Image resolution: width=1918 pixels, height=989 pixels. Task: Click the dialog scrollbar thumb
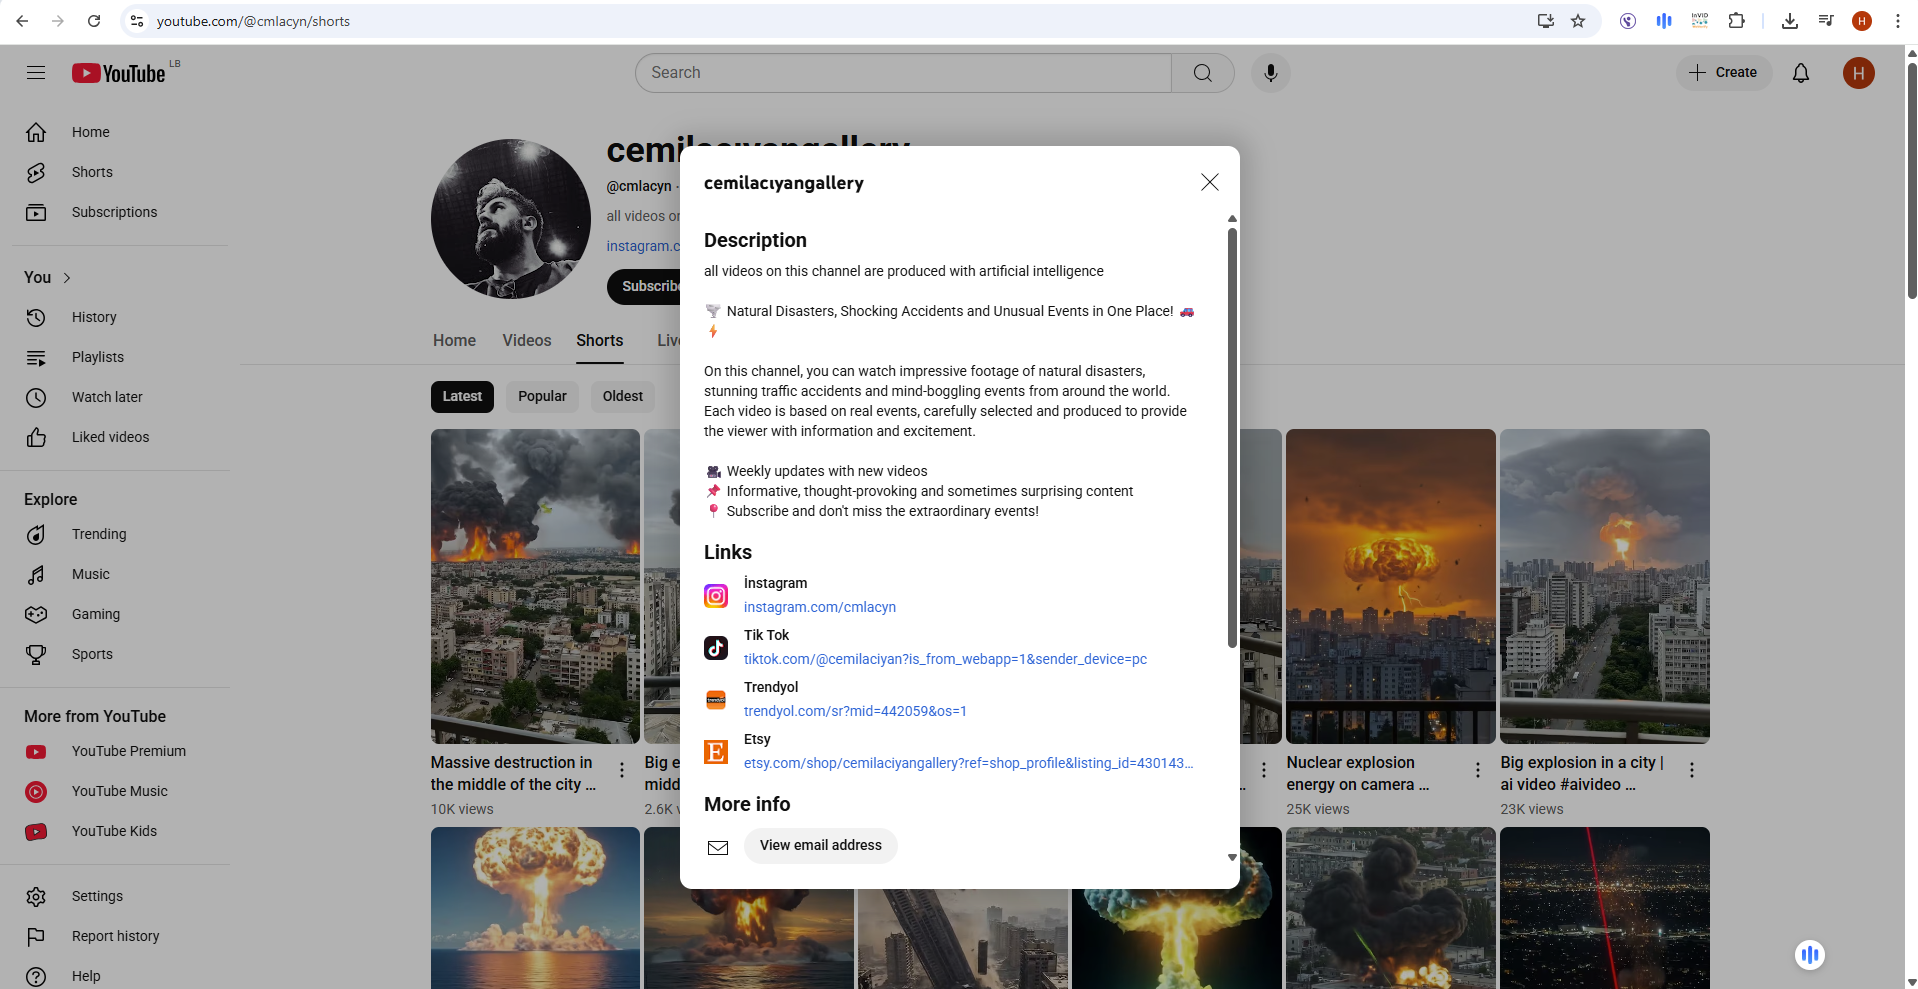pyautogui.click(x=1232, y=438)
